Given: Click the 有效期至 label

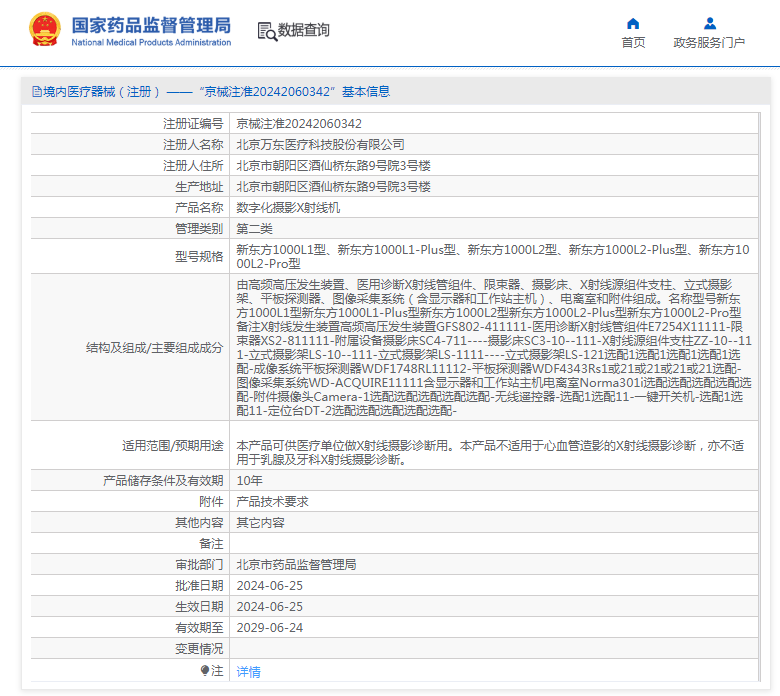Looking at the screenshot, I should pyautogui.click(x=199, y=627).
